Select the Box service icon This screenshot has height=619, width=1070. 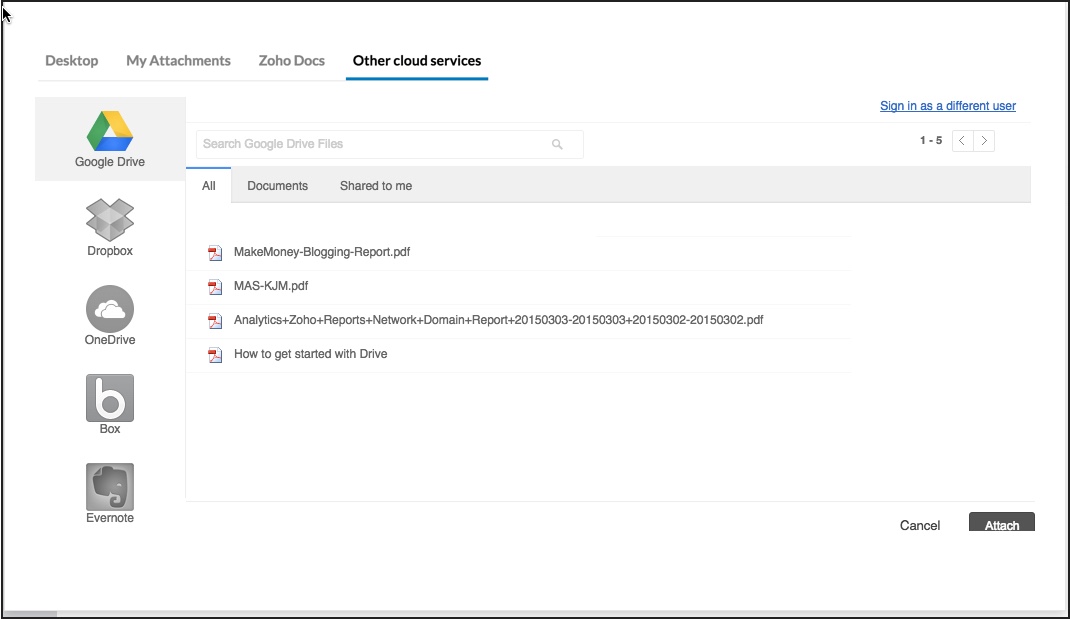click(x=110, y=398)
